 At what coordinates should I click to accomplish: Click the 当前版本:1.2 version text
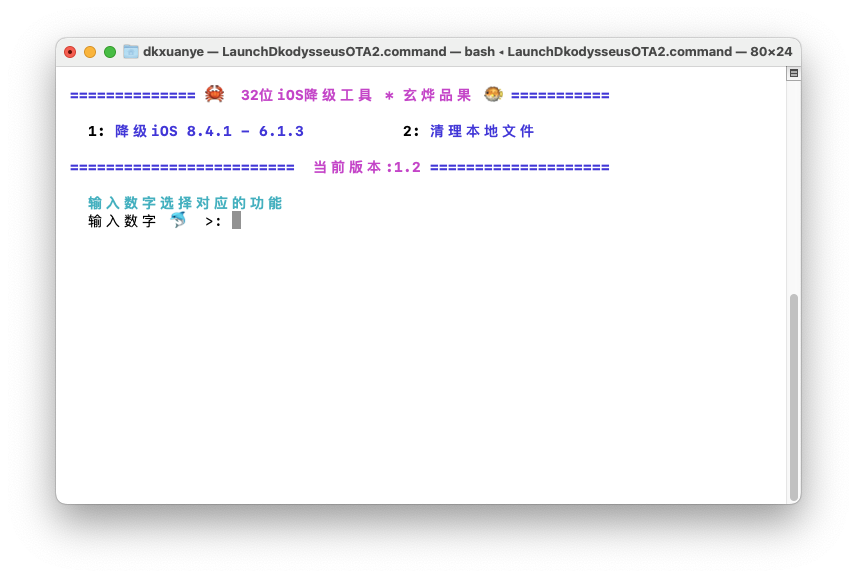(366, 167)
